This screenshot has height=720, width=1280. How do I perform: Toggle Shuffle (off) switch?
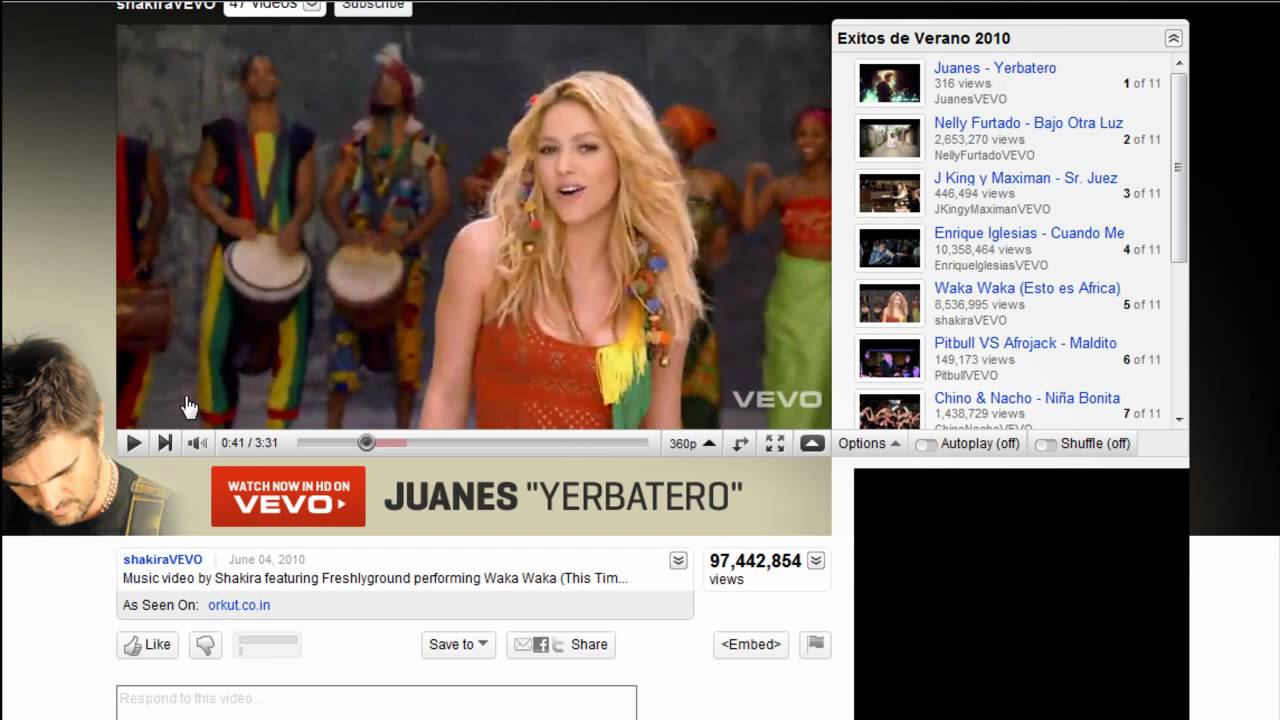[x=1083, y=443]
